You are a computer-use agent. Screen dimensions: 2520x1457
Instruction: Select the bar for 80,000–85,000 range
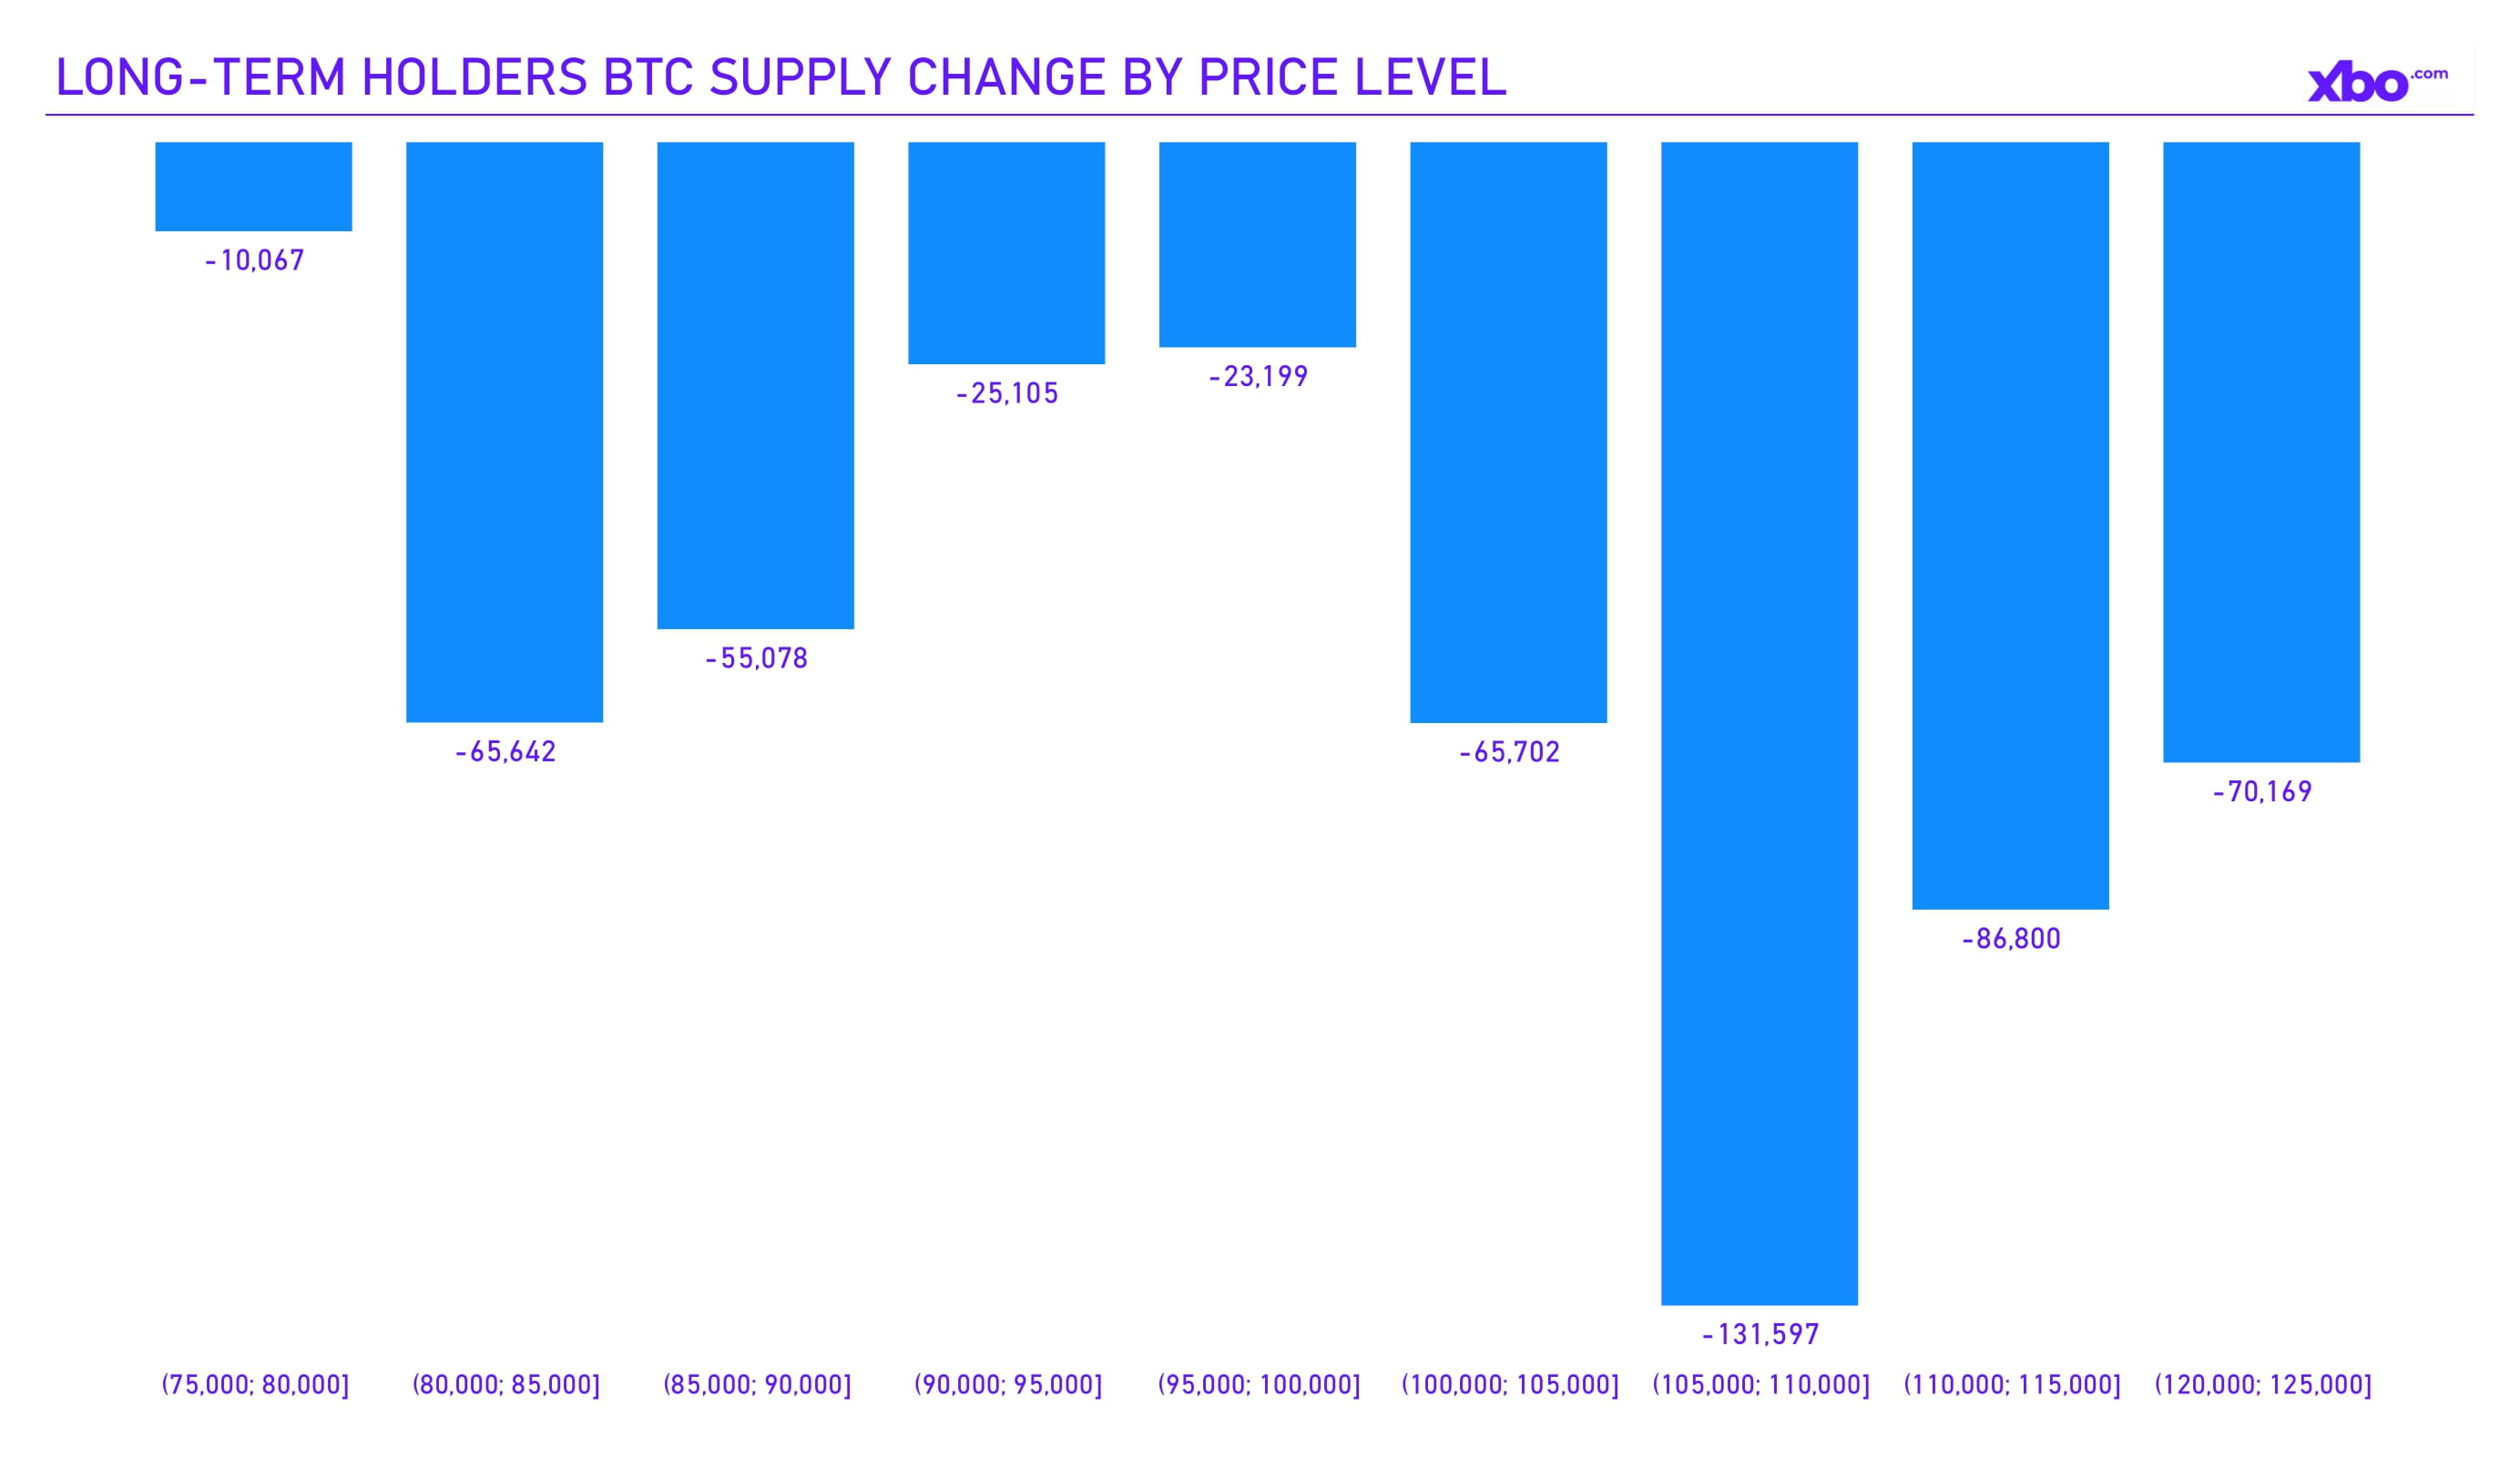point(504,431)
